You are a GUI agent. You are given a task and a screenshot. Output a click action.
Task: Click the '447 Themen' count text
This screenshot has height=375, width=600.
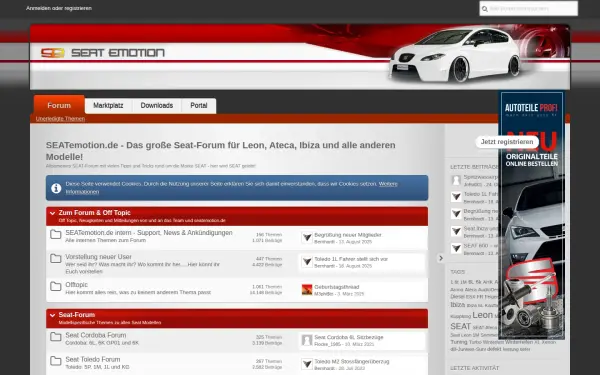click(x=269, y=259)
